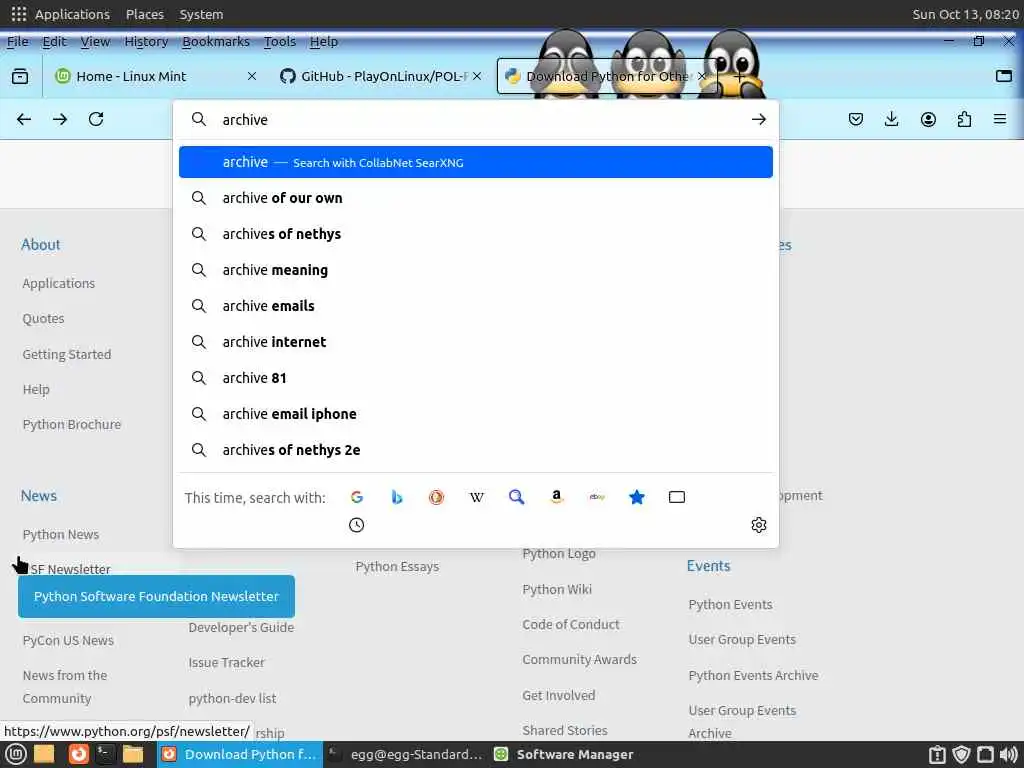Search history via the clock icon
Image resolution: width=1024 pixels, height=768 pixels.
point(357,525)
